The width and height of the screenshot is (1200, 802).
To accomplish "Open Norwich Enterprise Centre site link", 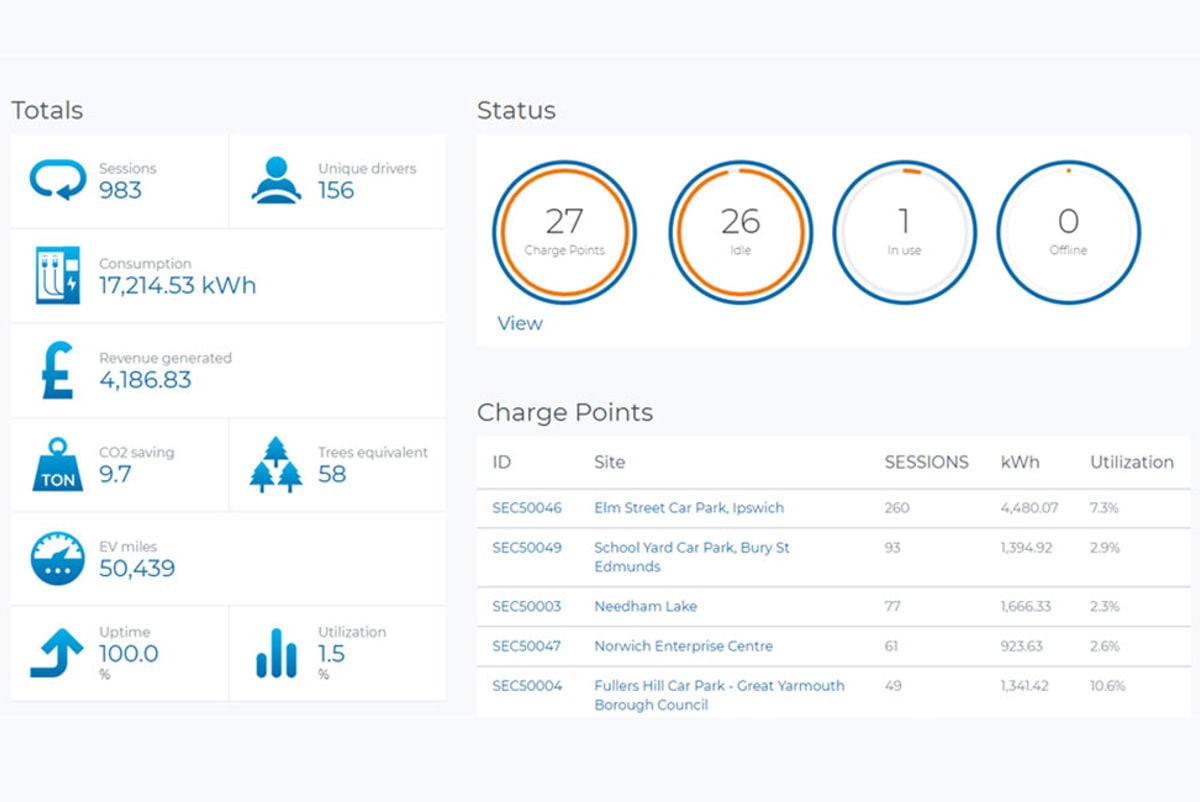I will tap(684, 646).
